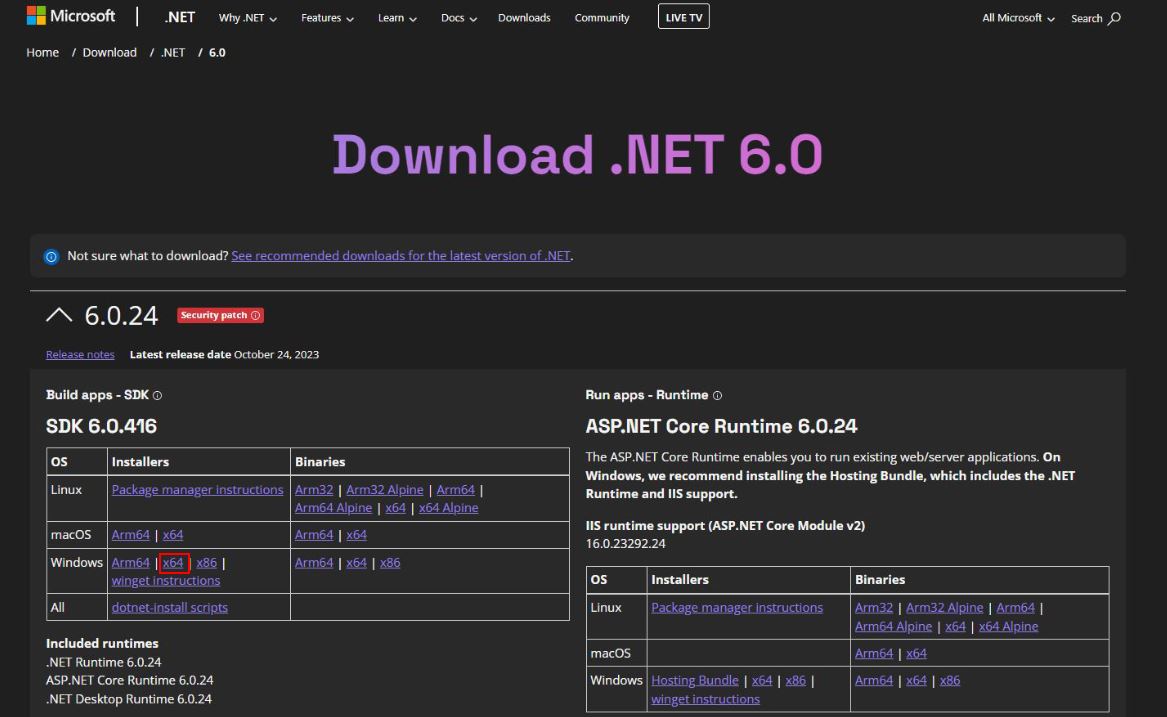Go to Downloads in the top navigation
This screenshot has height=717, width=1167.
coord(524,18)
